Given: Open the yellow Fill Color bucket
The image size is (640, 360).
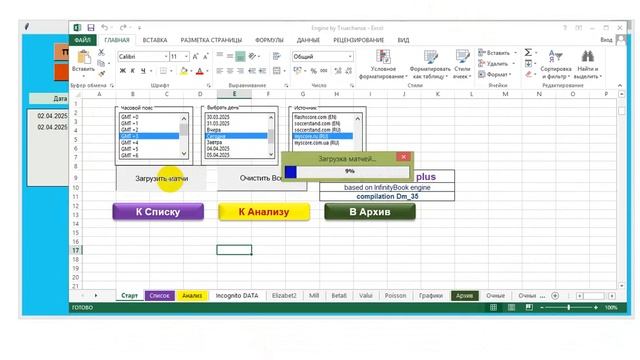Looking at the screenshot, I should (184, 71).
